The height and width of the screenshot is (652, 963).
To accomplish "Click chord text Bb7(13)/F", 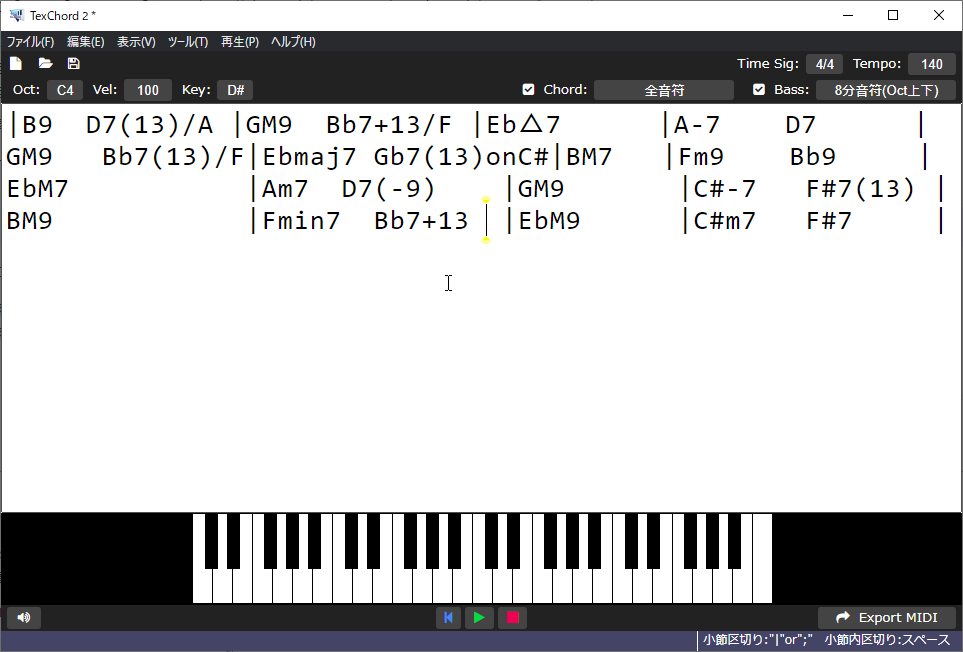I will pos(173,157).
